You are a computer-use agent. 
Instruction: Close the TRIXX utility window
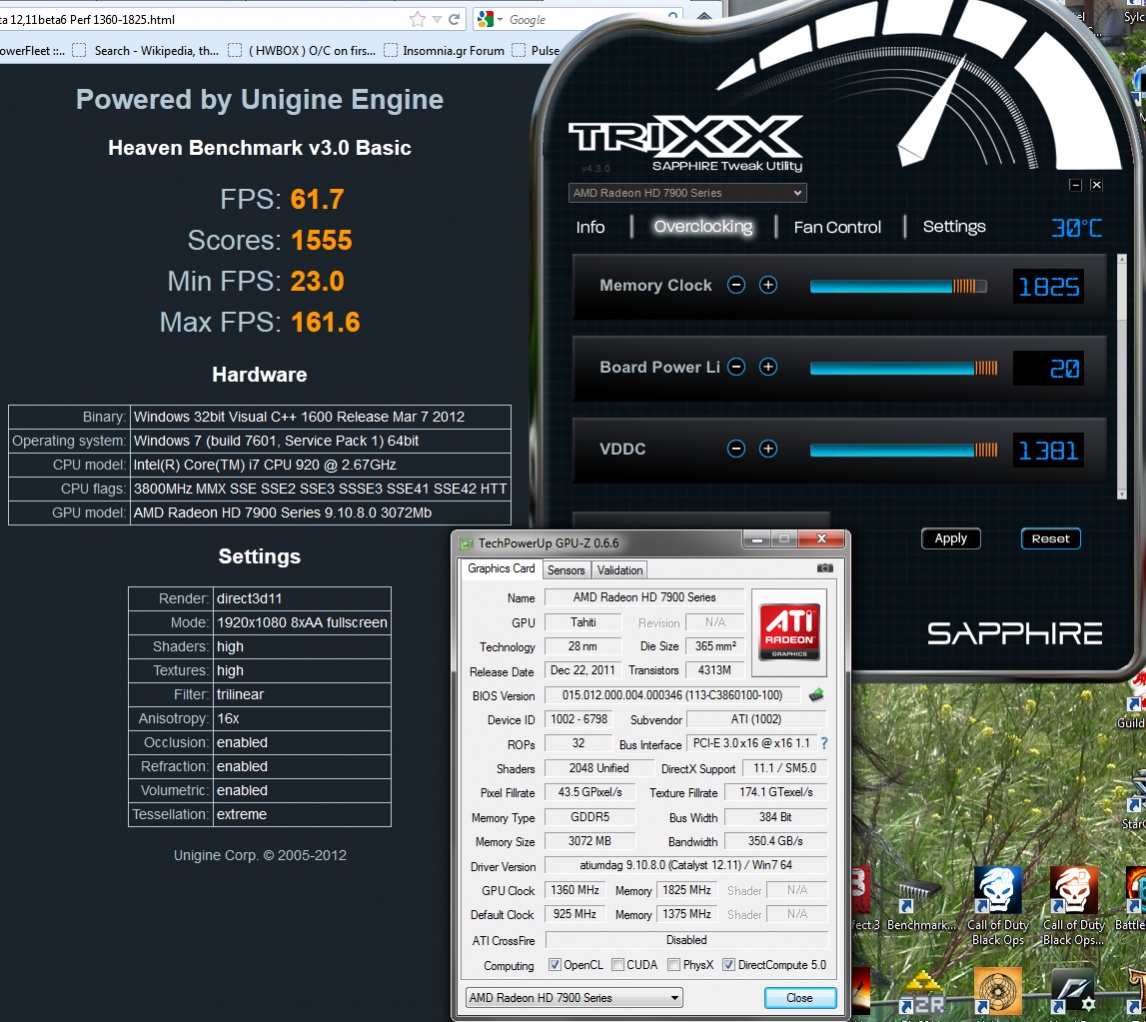click(1096, 185)
